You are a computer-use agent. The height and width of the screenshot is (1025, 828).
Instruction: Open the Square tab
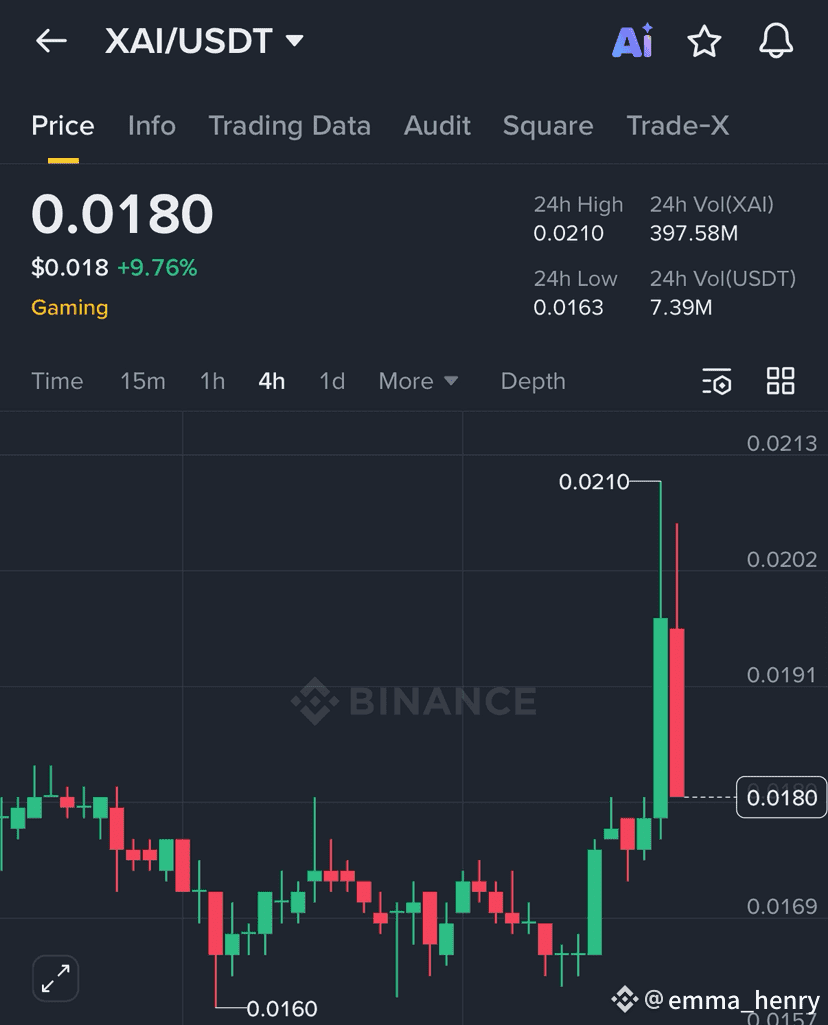coord(548,126)
